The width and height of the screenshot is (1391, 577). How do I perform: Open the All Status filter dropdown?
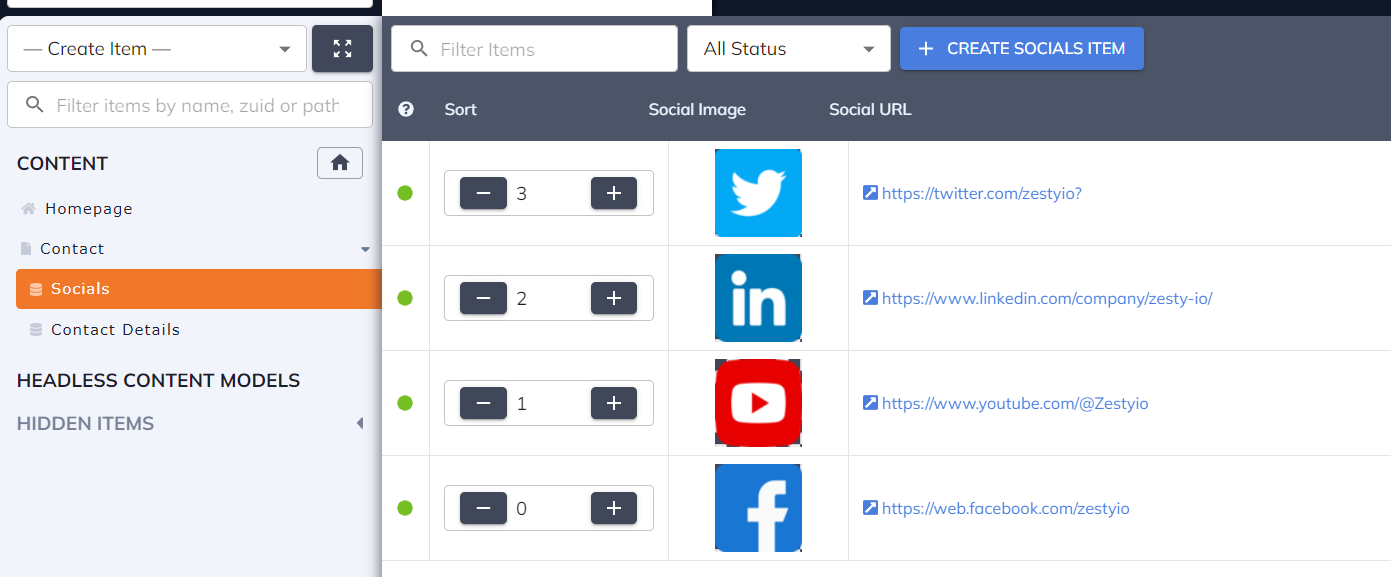point(789,48)
